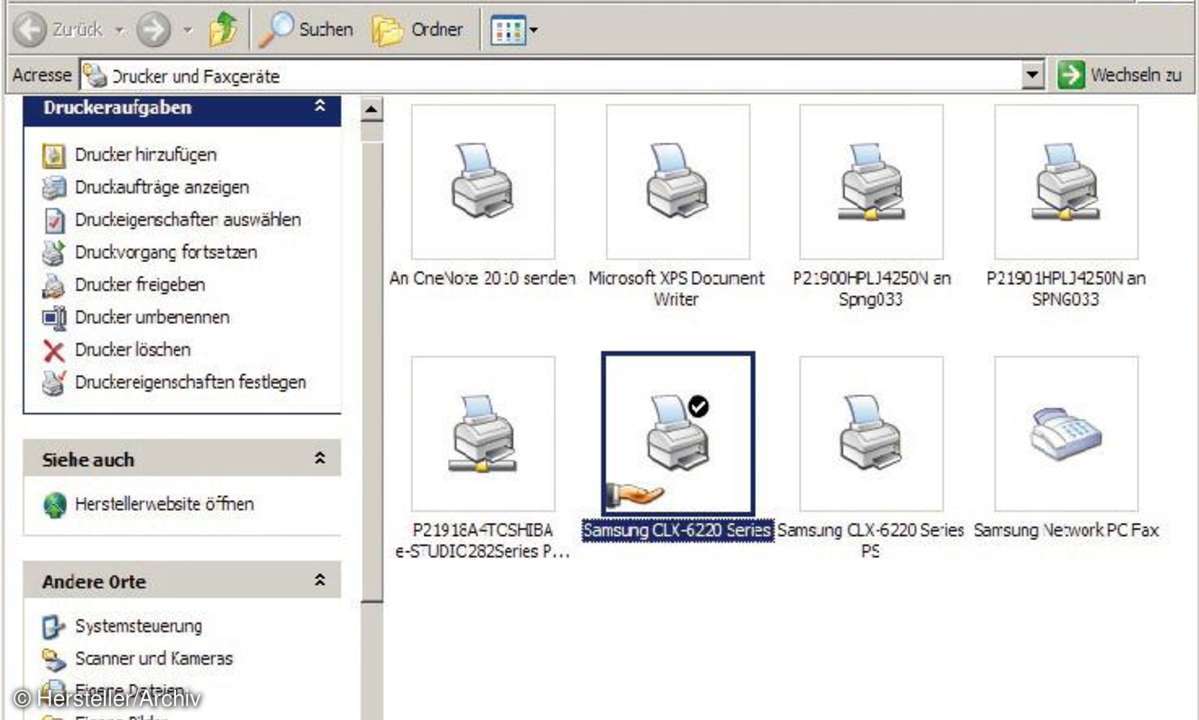Select the An OneNote 2010 senden printer icon
The image size is (1199, 720).
click(483, 182)
